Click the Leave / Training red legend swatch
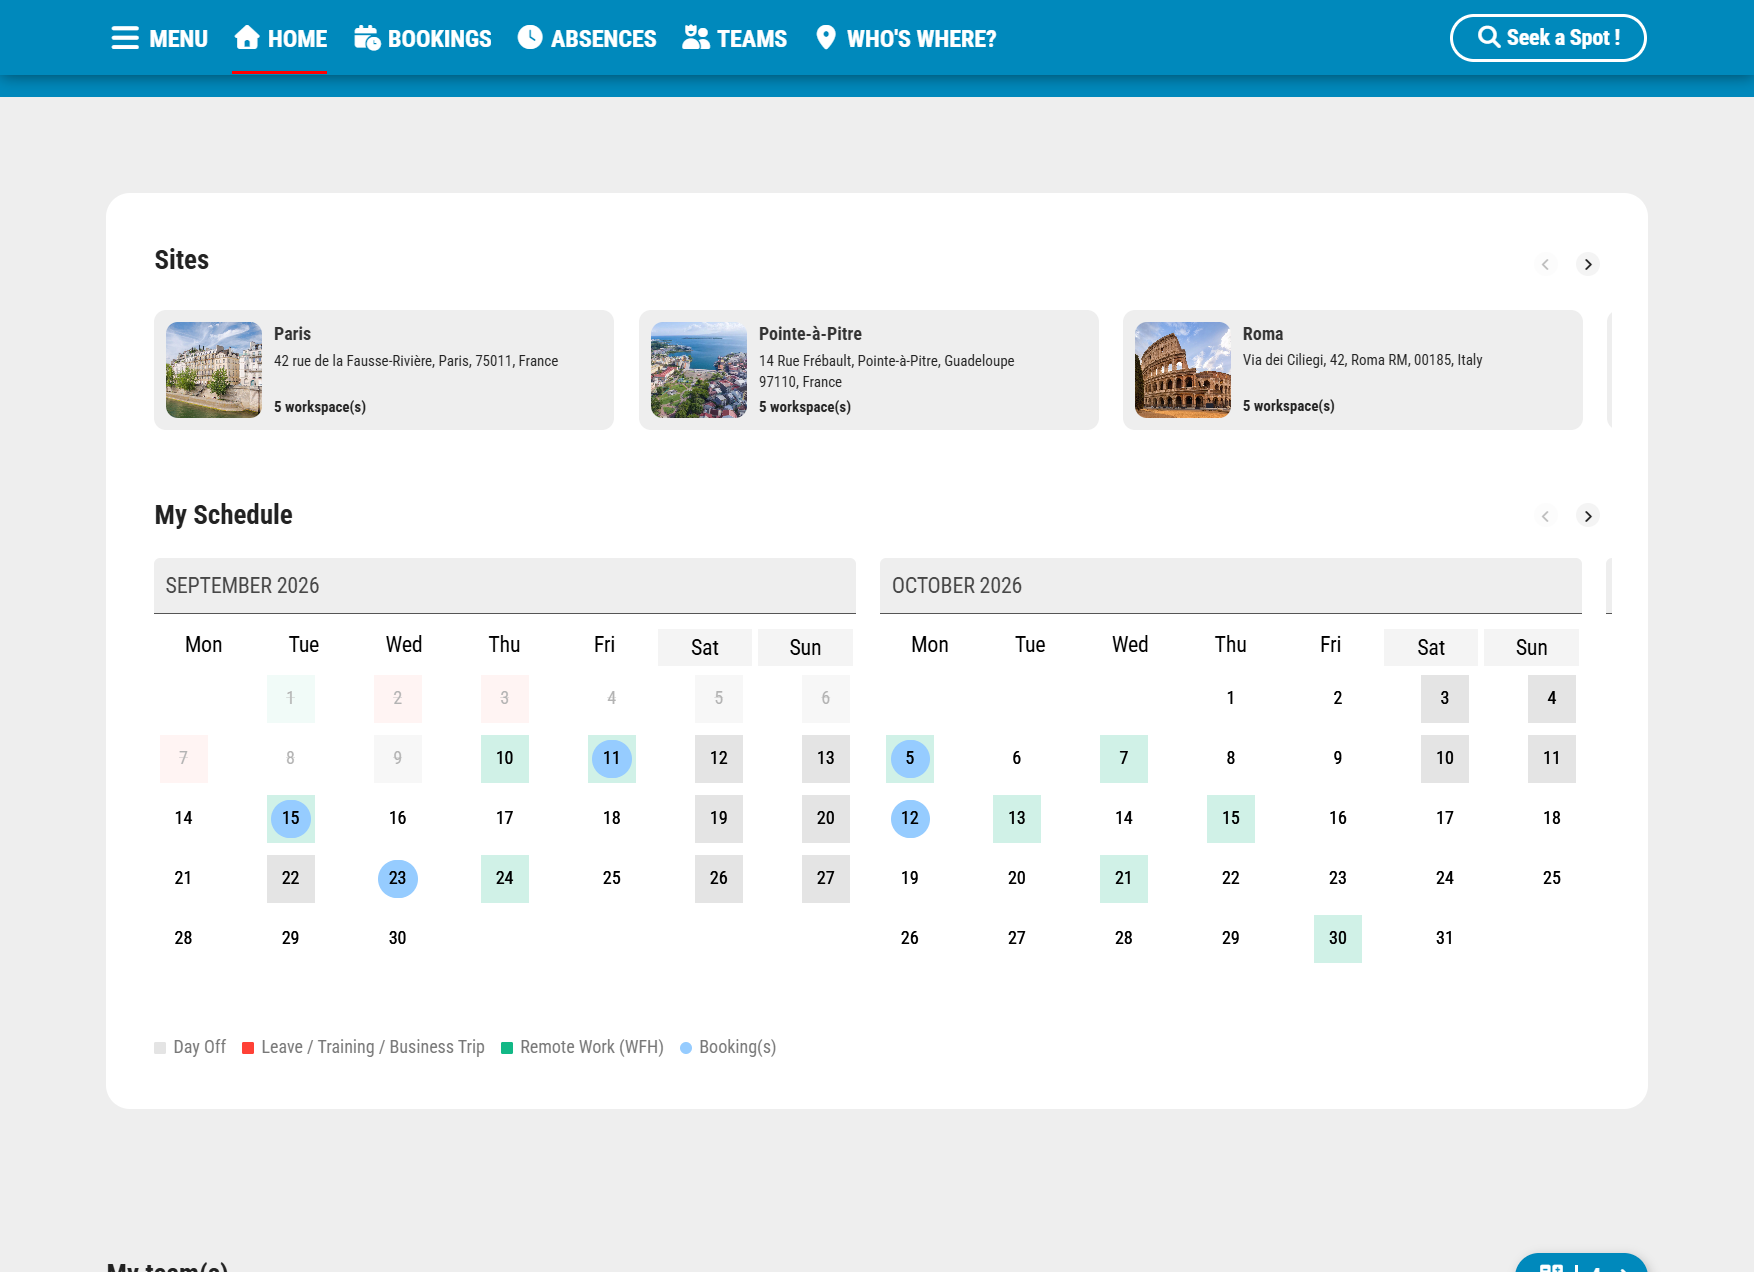The width and height of the screenshot is (1754, 1272). pos(248,1048)
